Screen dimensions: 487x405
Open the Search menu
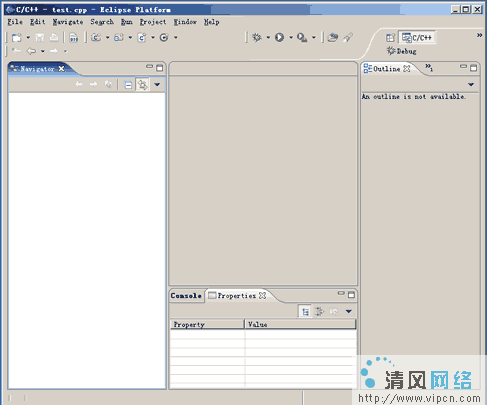pyautogui.click(x=102, y=22)
